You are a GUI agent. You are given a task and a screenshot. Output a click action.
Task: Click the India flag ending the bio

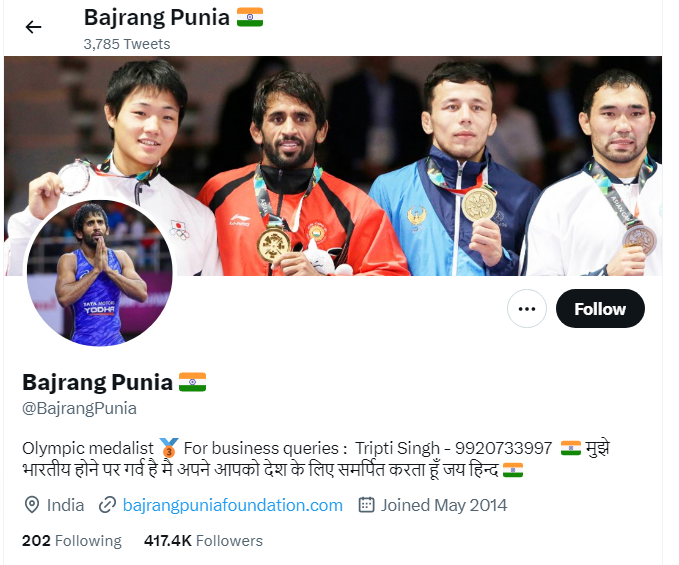click(513, 470)
